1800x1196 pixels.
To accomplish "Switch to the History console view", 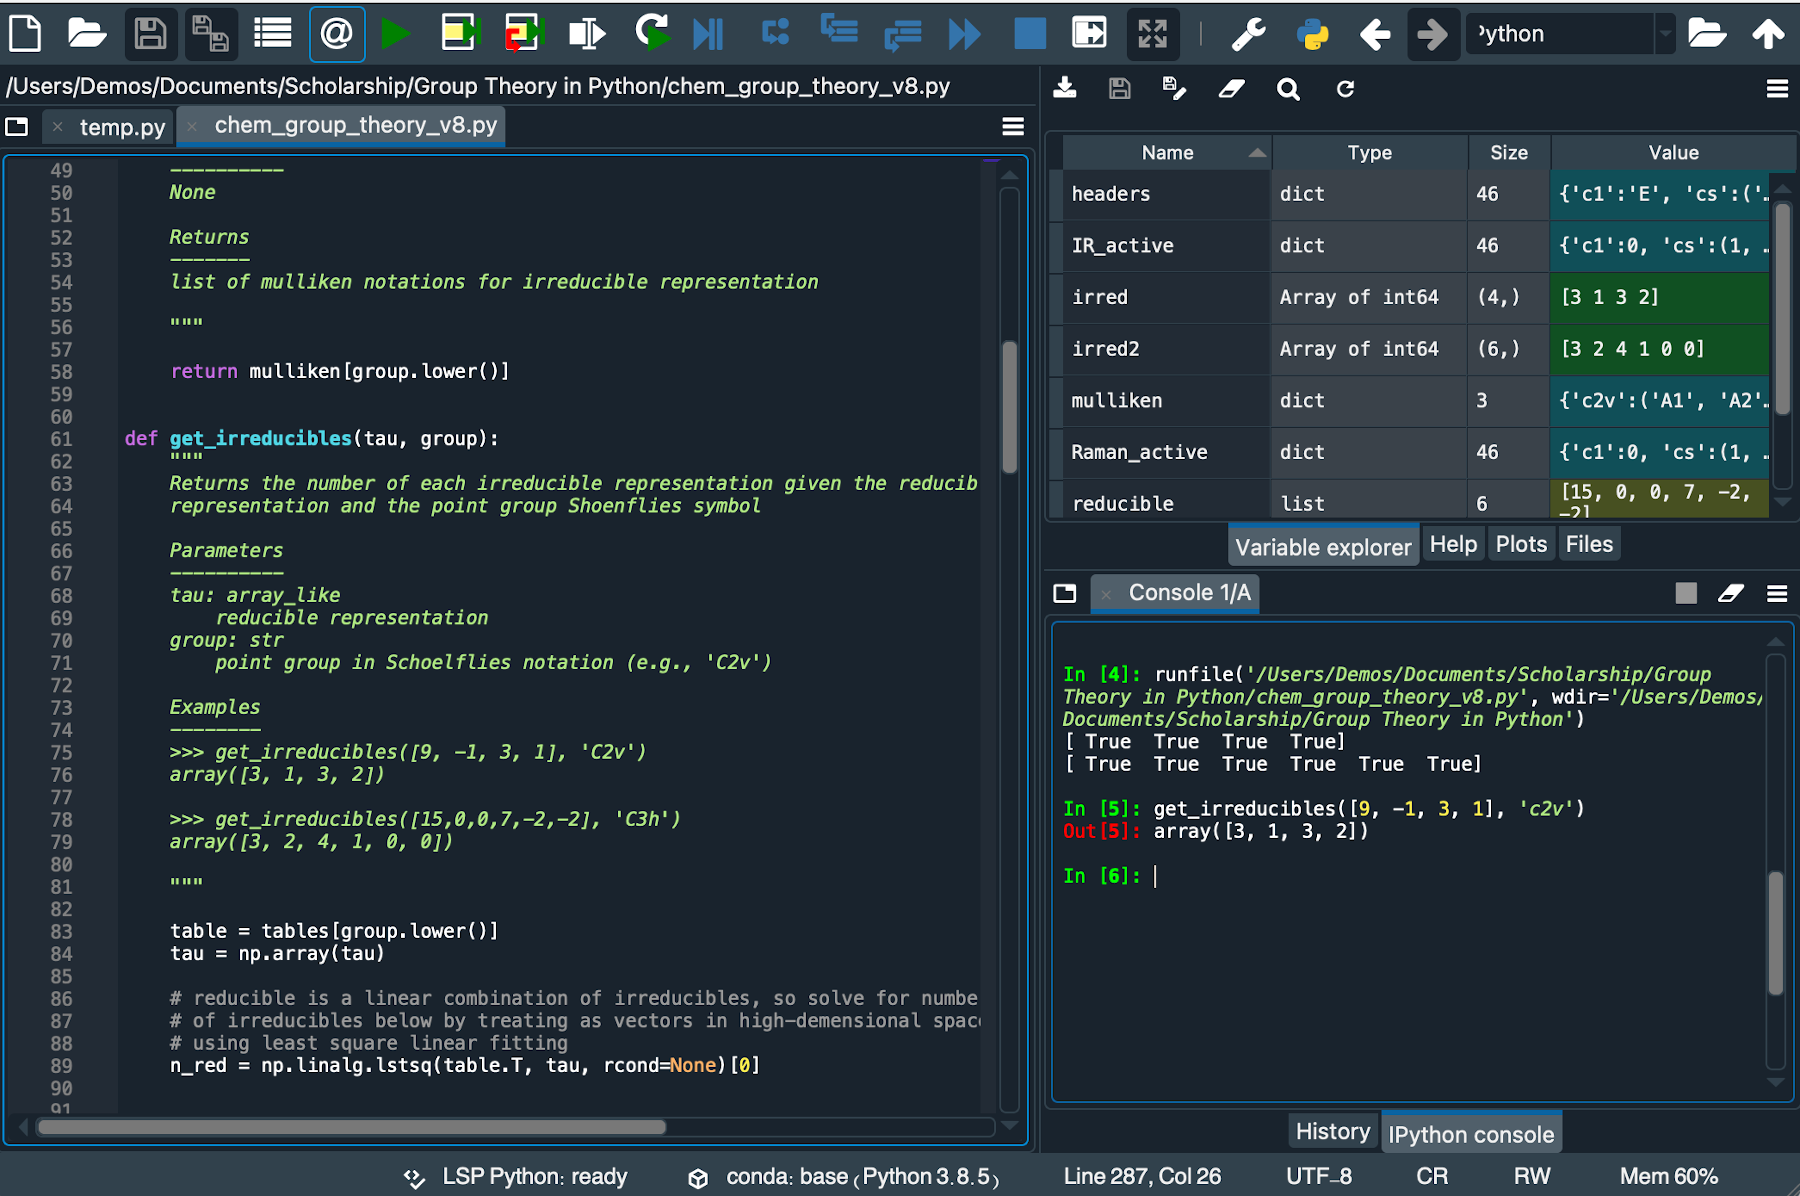I will pyautogui.click(x=1331, y=1130).
